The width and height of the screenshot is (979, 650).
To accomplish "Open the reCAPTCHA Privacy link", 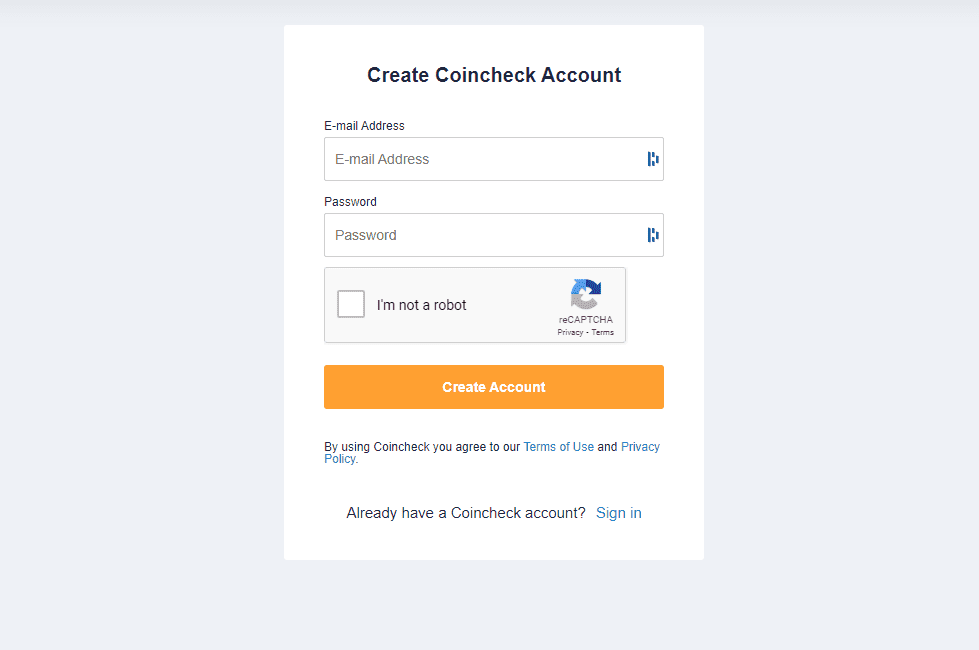I will click(x=570, y=331).
